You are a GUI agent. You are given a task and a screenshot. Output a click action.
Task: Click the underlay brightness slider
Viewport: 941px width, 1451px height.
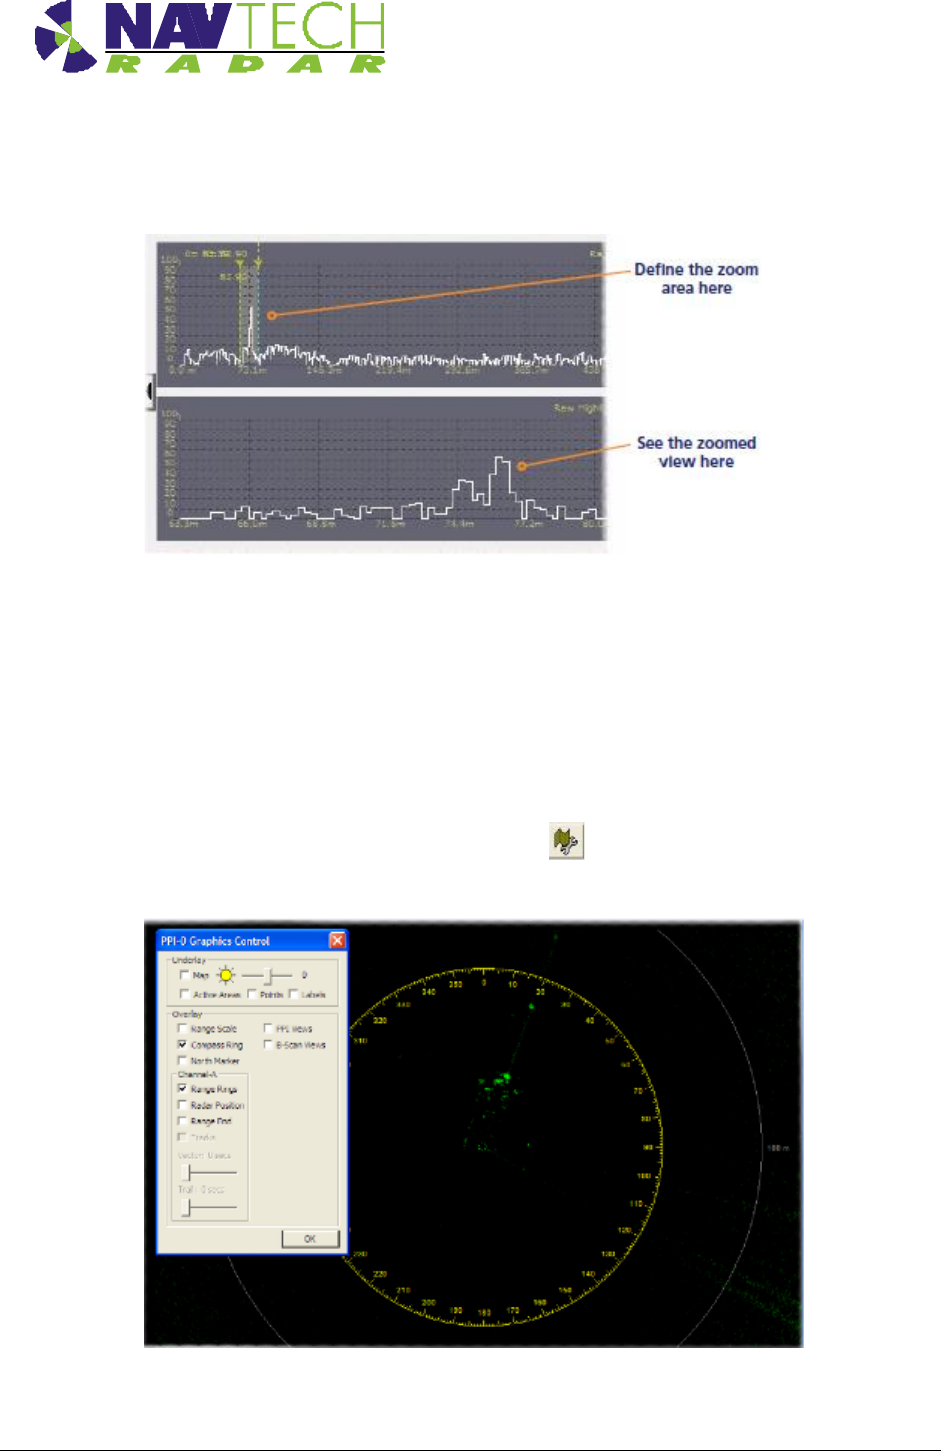(267, 975)
